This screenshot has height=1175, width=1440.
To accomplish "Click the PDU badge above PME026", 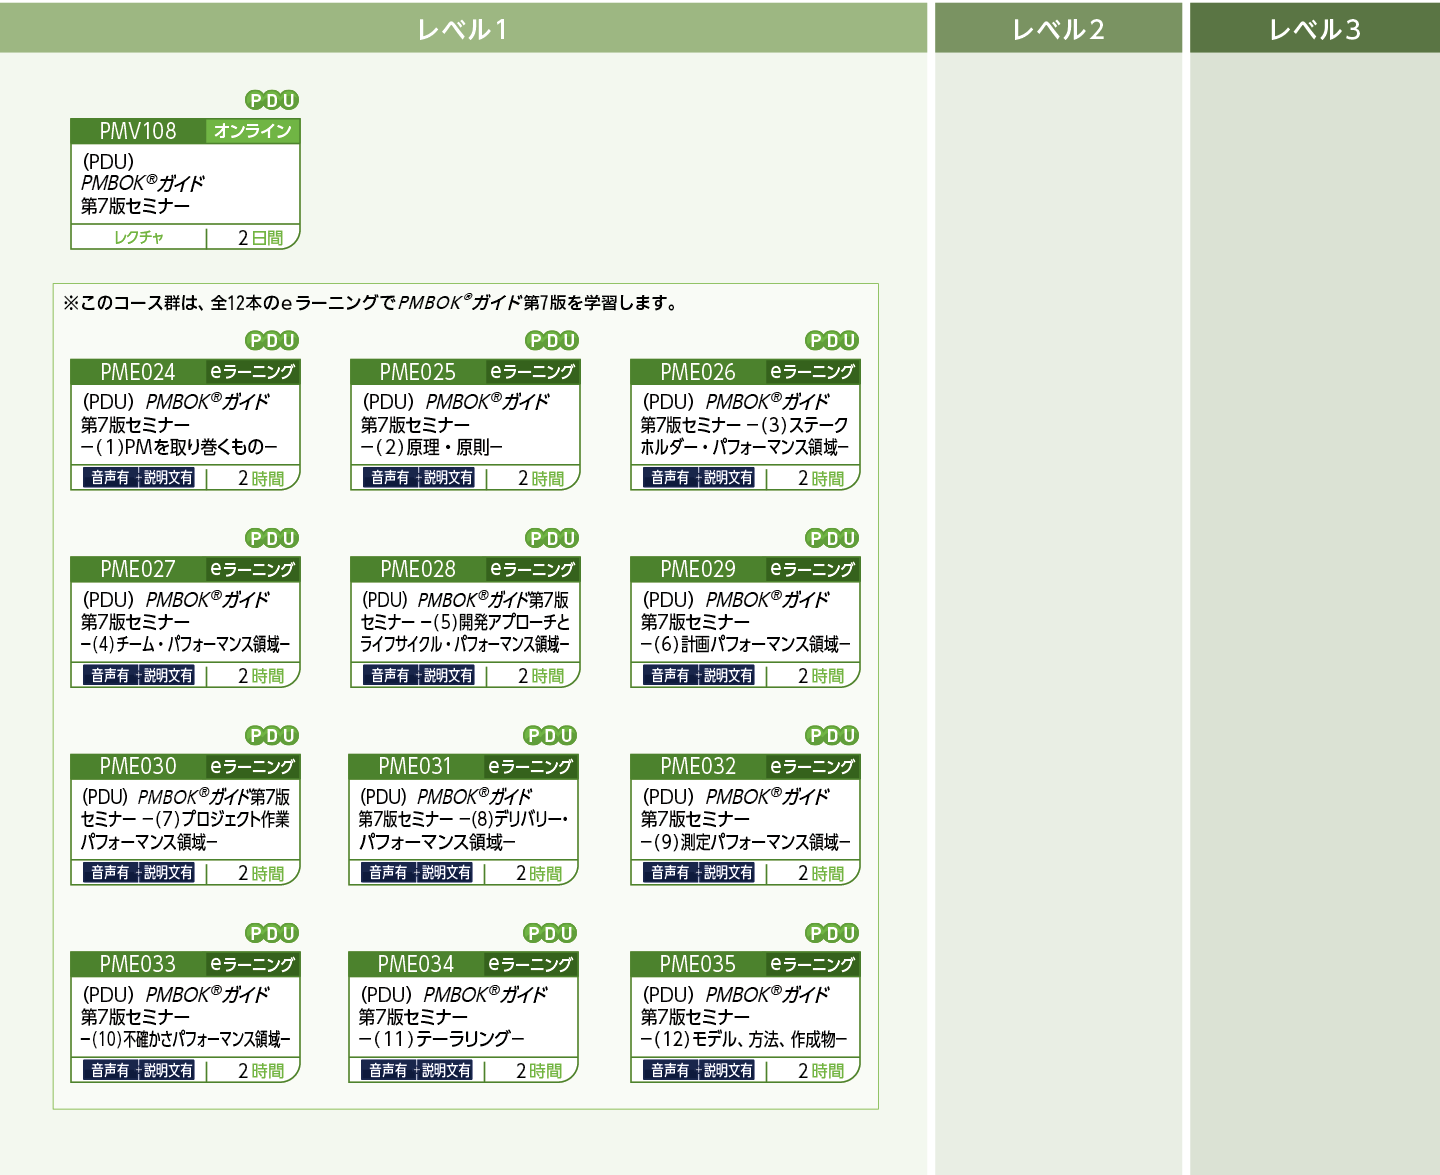I will 832,341.
